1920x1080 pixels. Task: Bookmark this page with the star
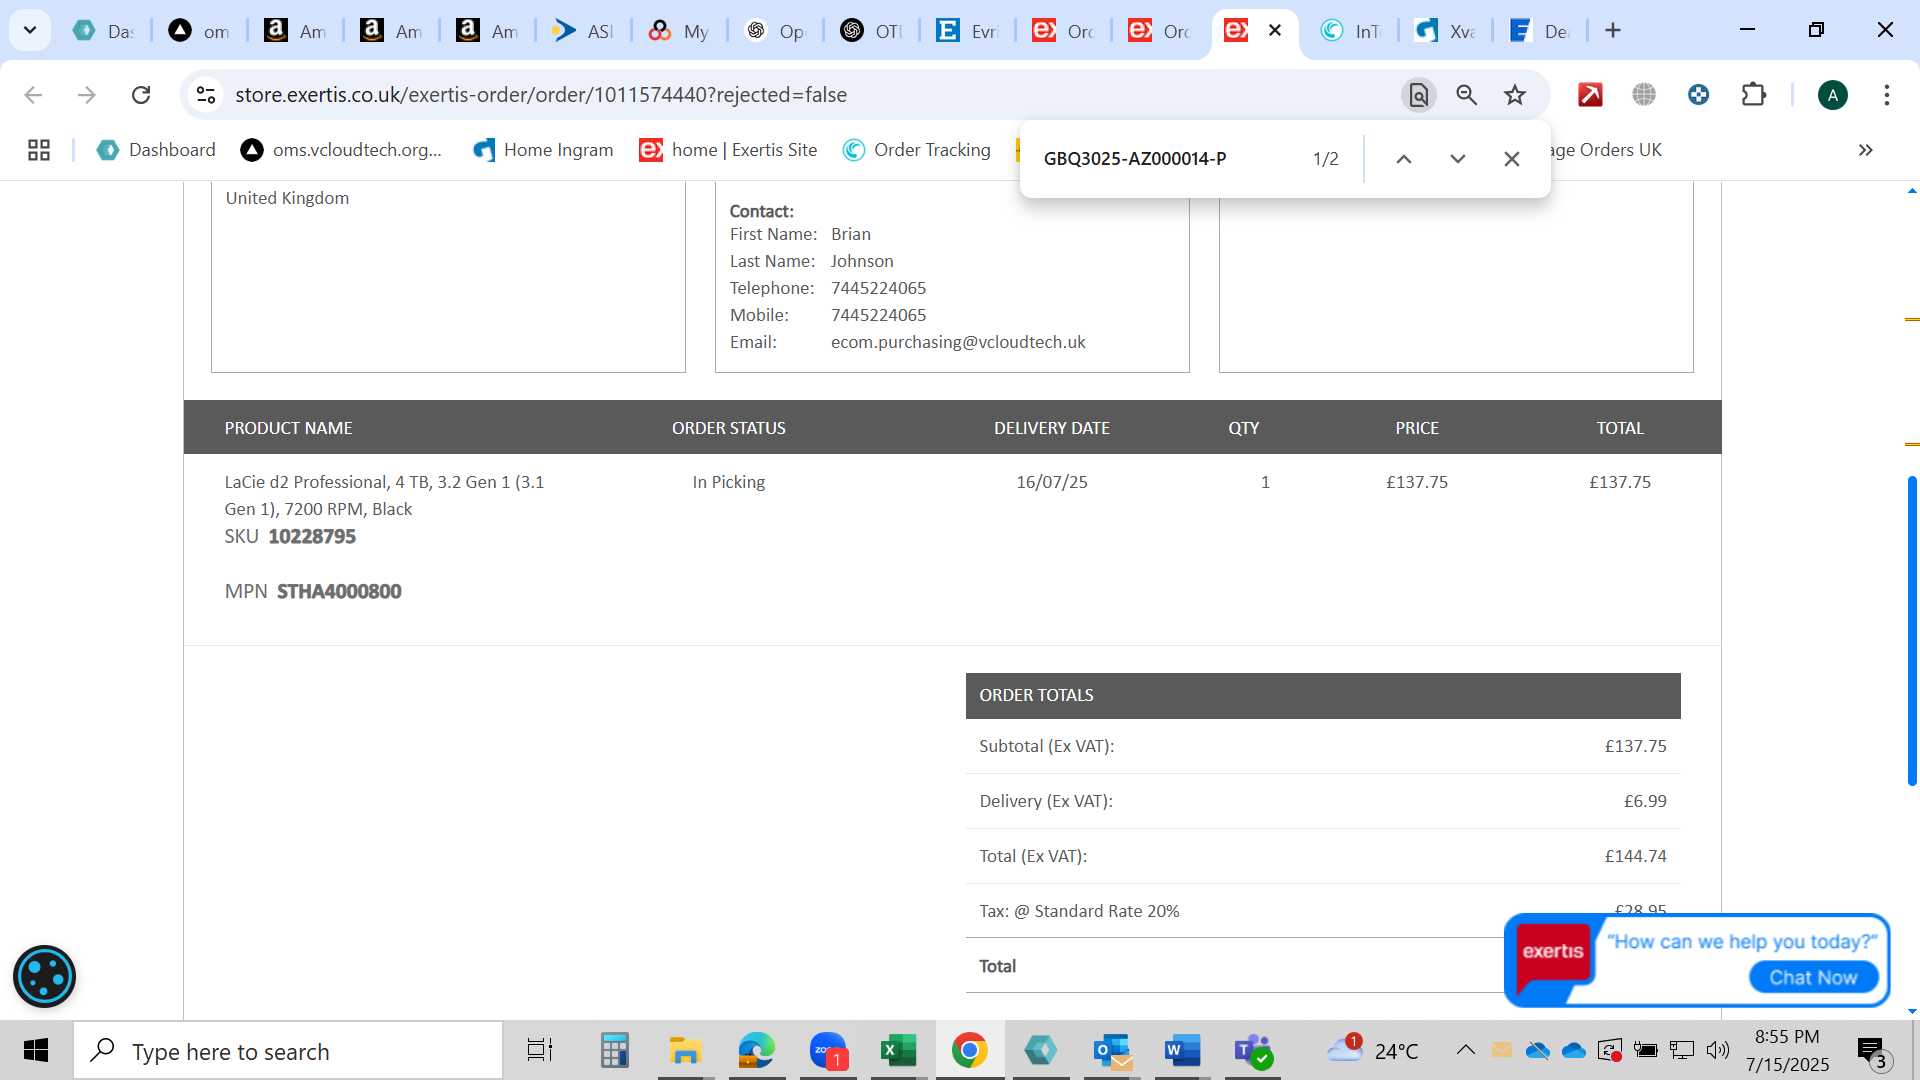(1515, 95)
